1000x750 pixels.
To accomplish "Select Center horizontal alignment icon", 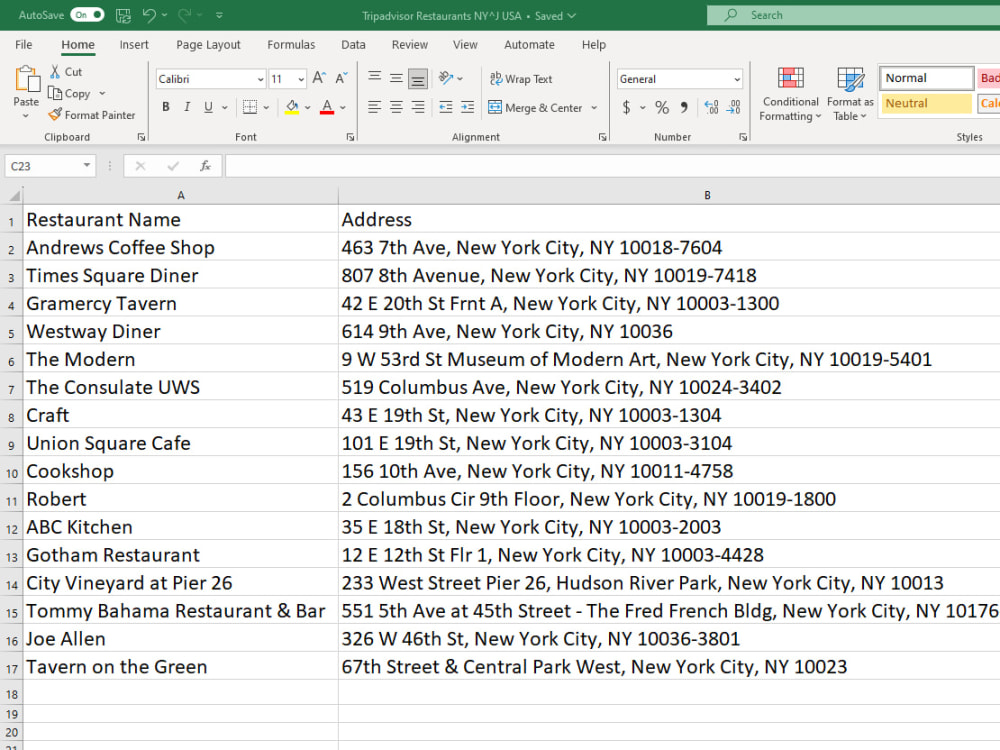I will pyautogui.click(x=396, y=107).
